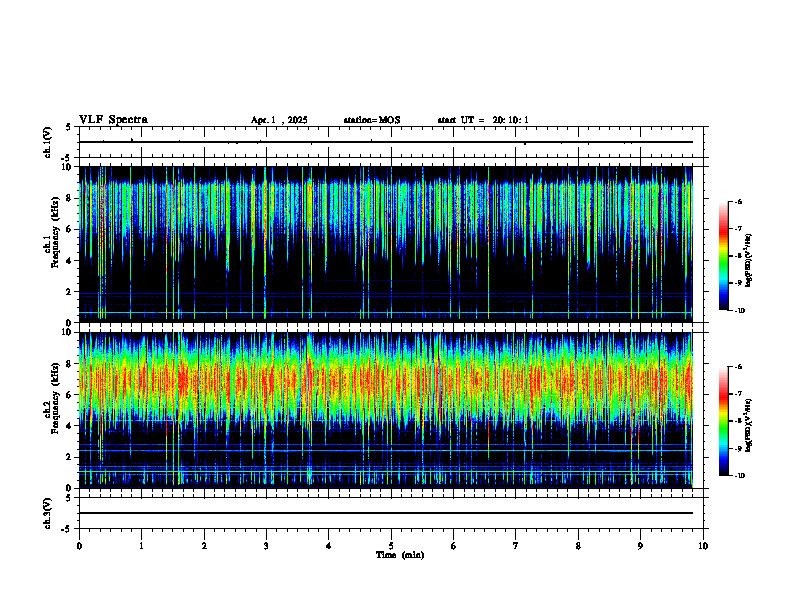Click the ch.3 voltage waveform trace
Viewport: 792px width, 612px height.
(385, 513)
